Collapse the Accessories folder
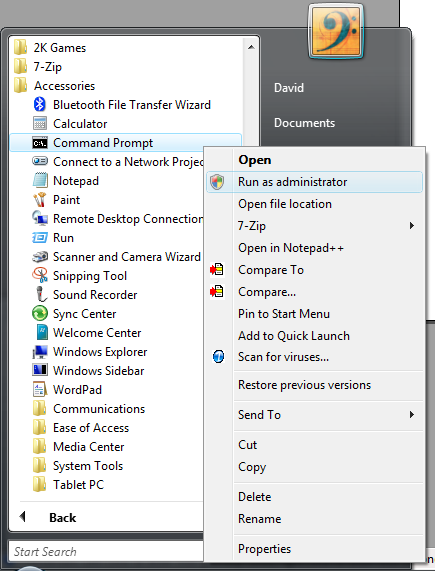 click(x=55, y=86)
